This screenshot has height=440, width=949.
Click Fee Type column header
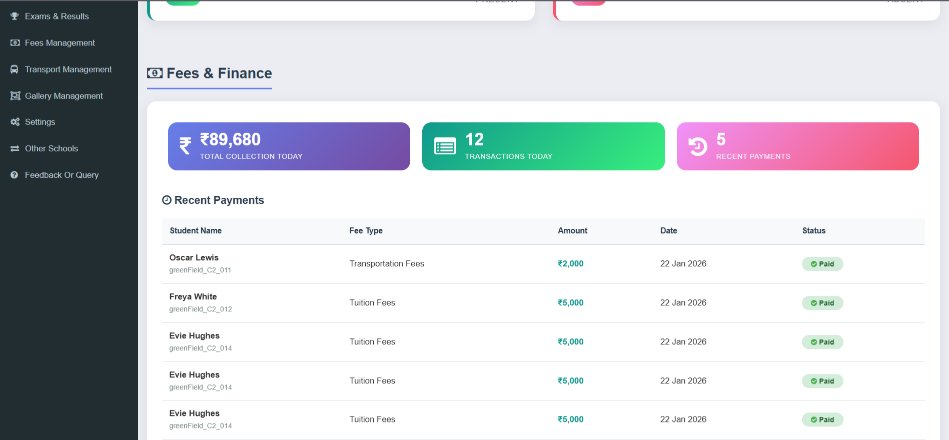pyautogui.click(x=366, y=231)
